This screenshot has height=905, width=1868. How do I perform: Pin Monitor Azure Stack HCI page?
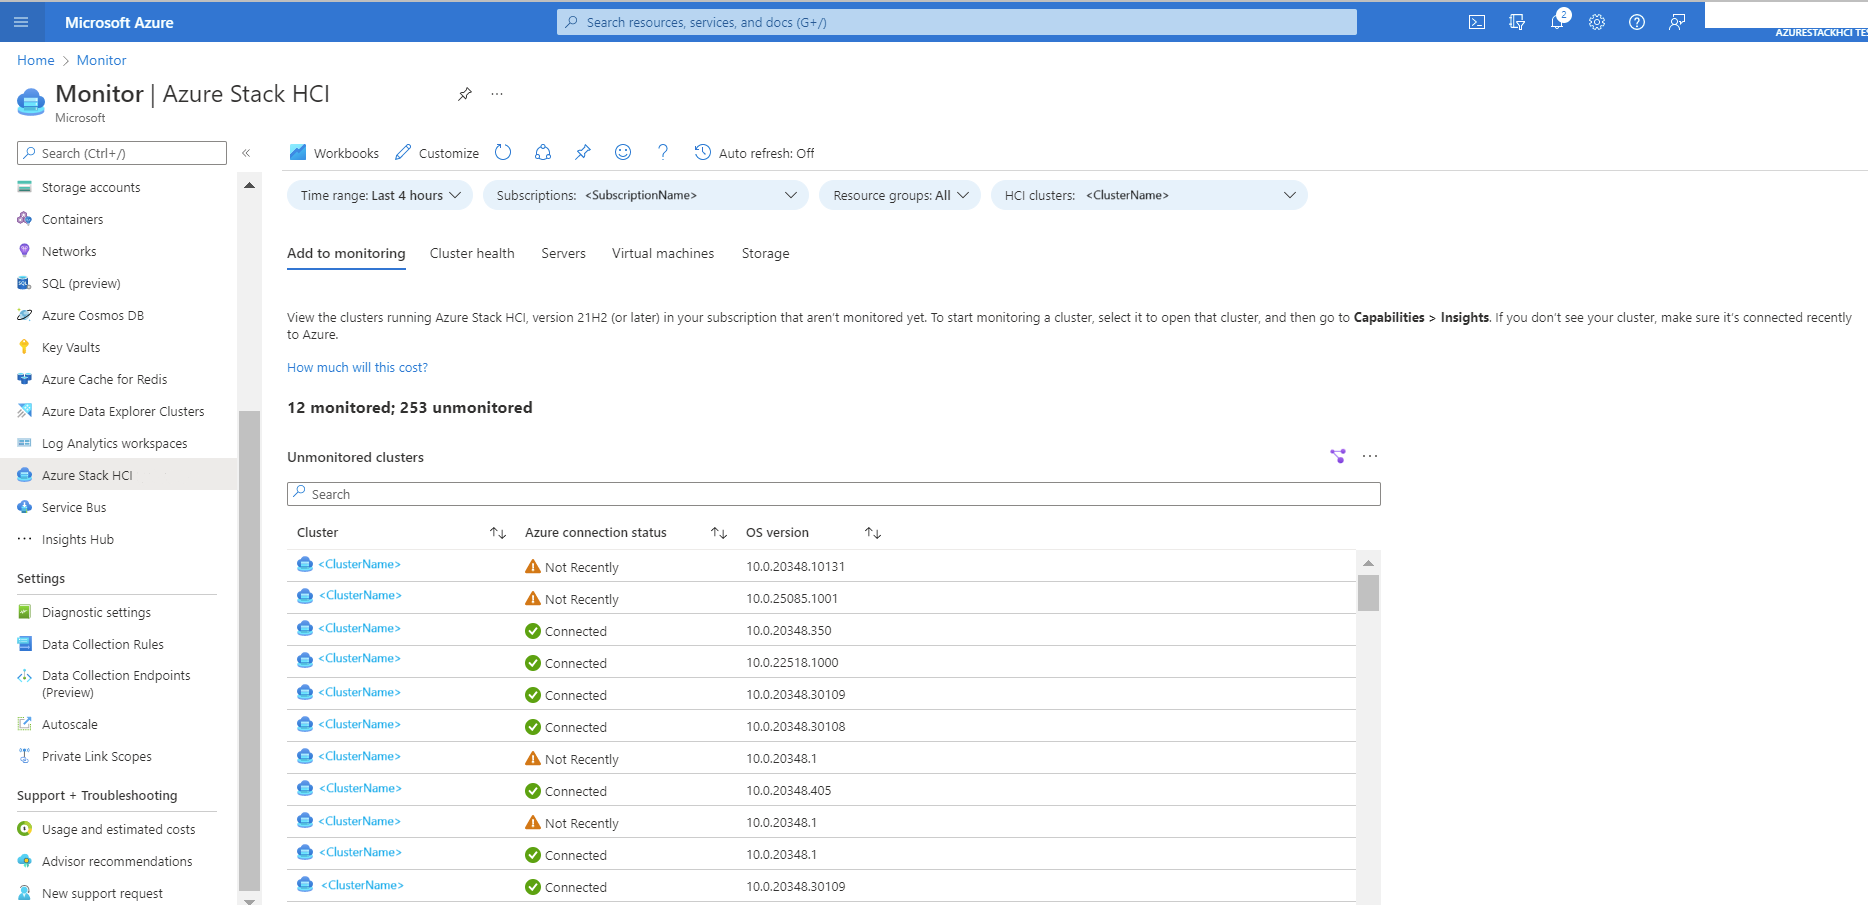[x=465, y=94]
